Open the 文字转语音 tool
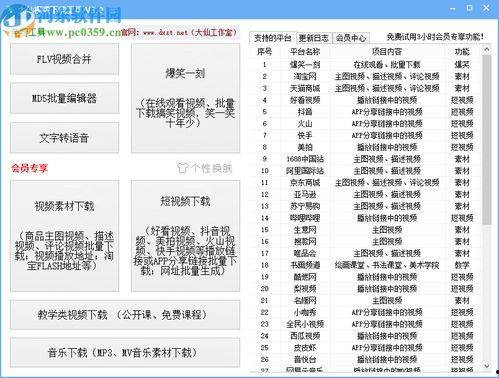This screenshot has height=378, width=499. [64, 138]
